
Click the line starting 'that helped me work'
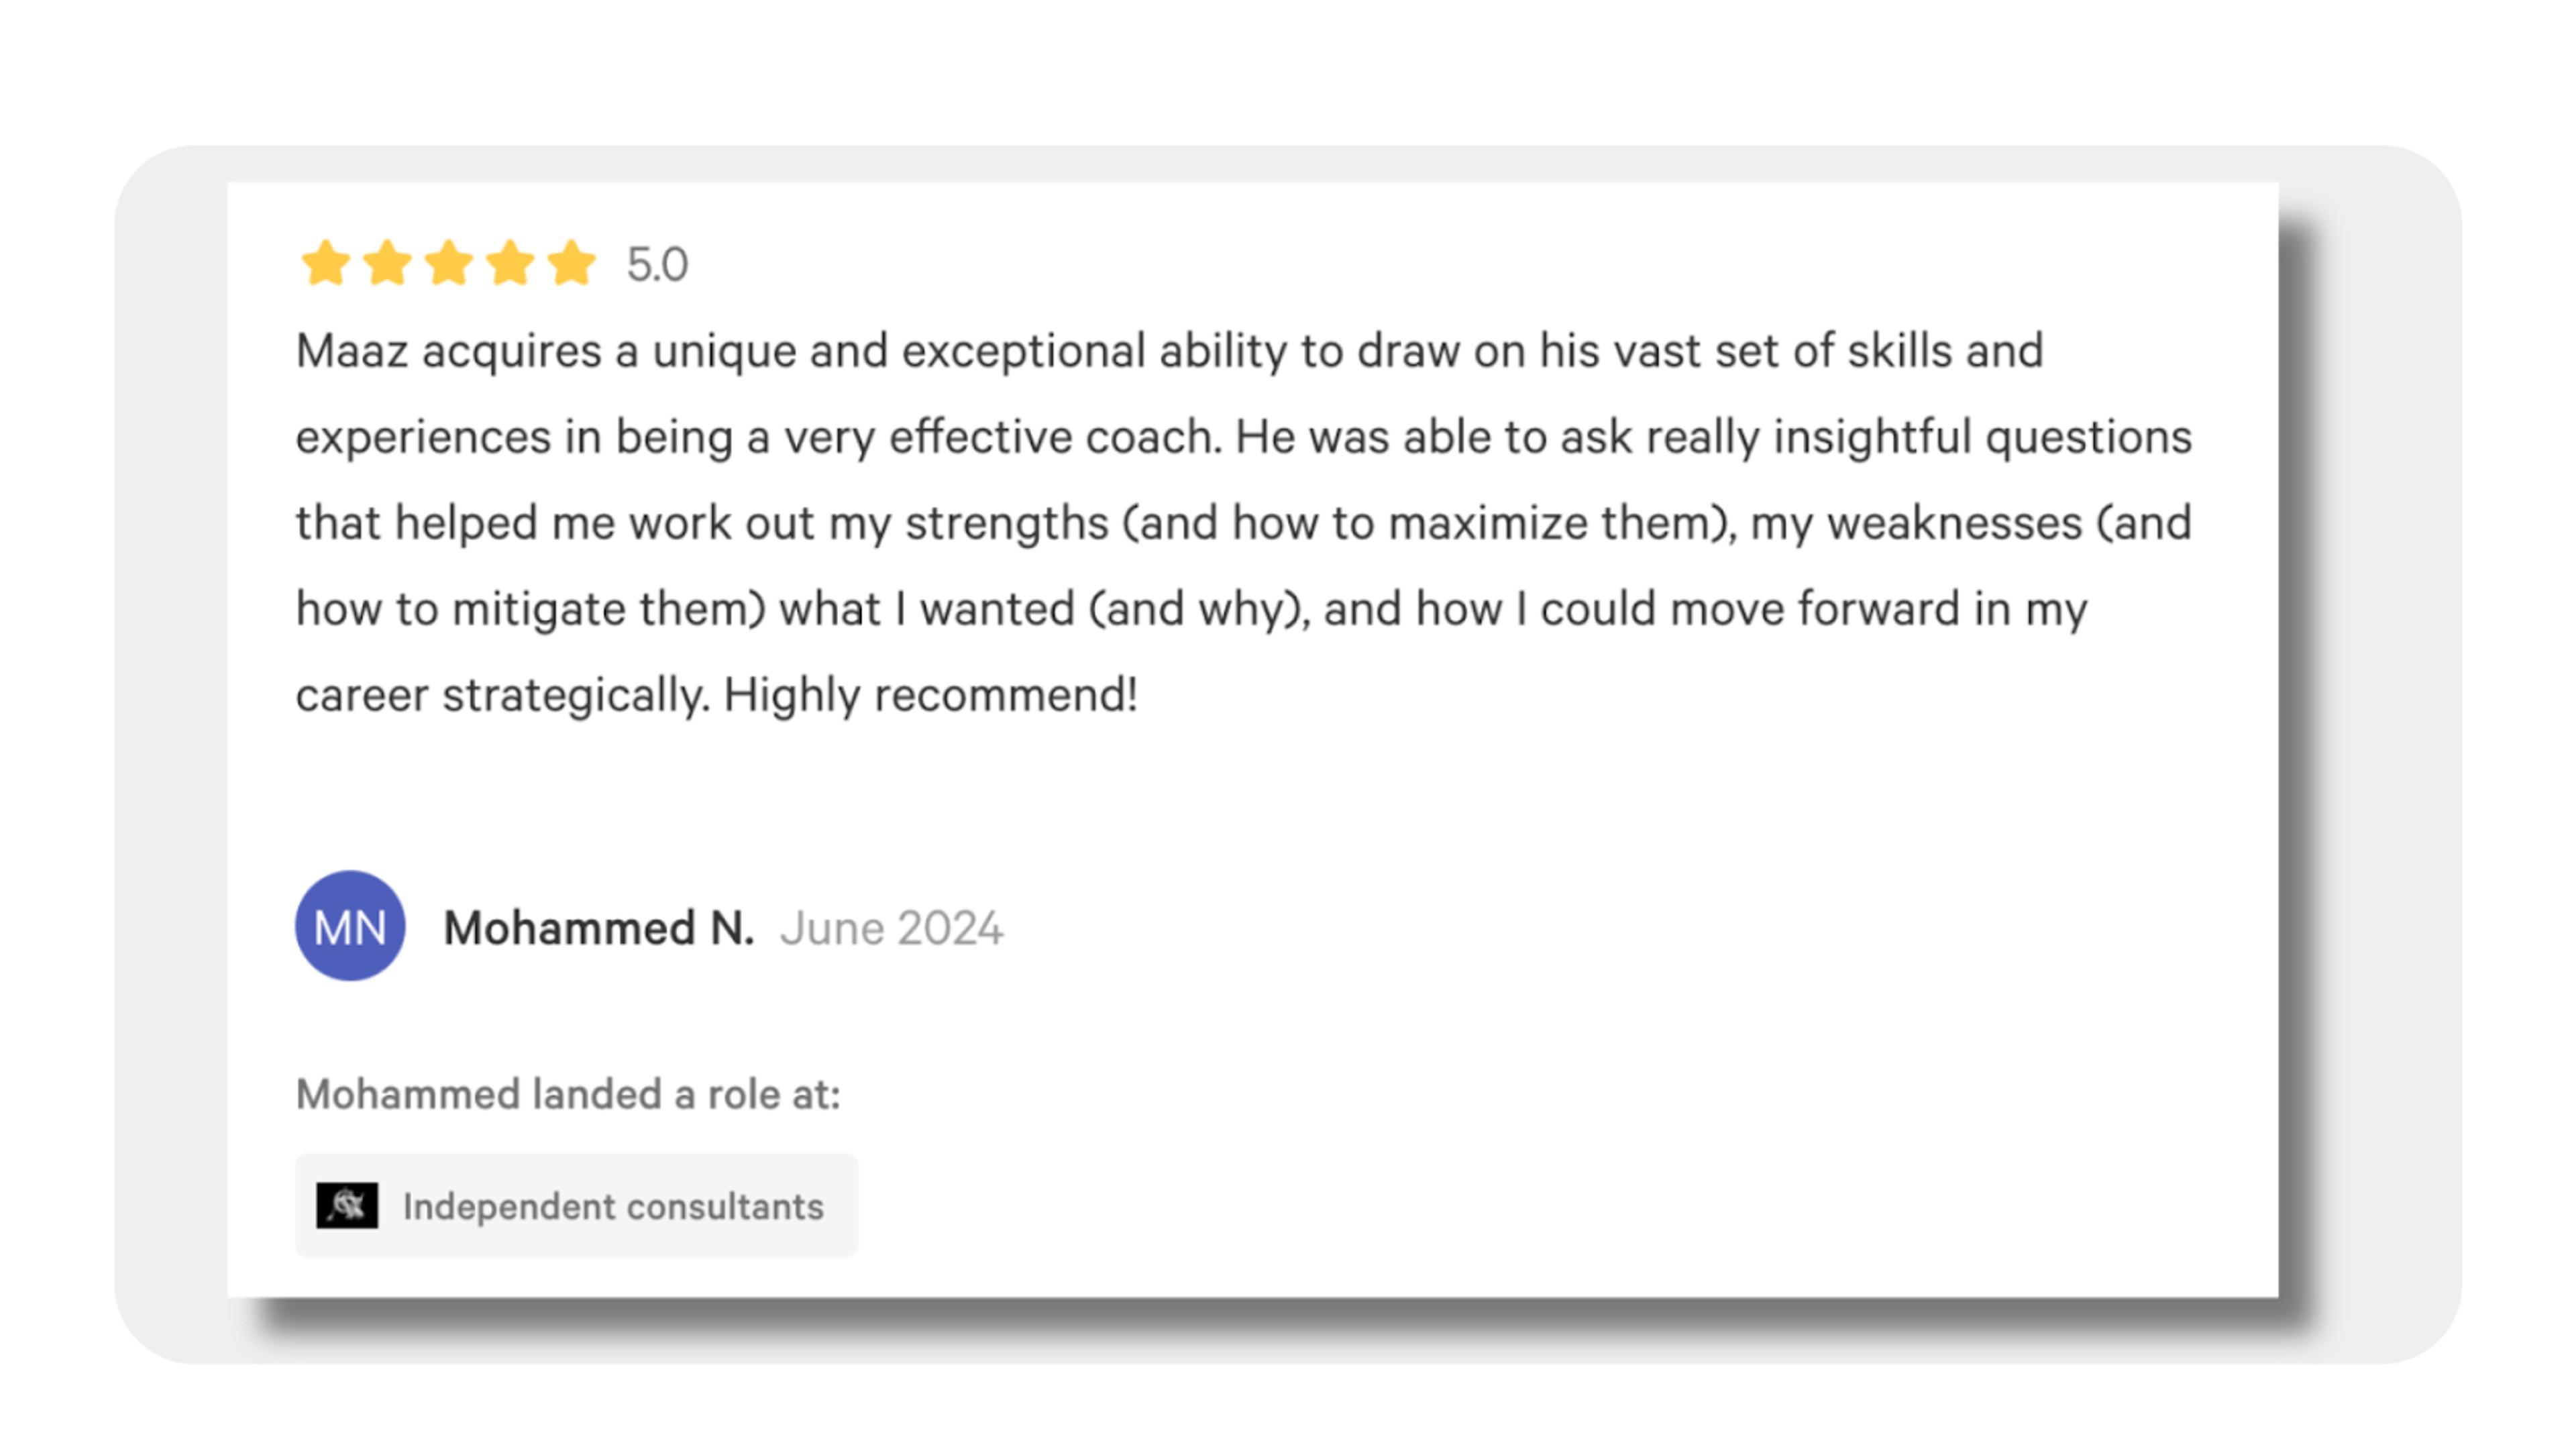point(1243,524)
